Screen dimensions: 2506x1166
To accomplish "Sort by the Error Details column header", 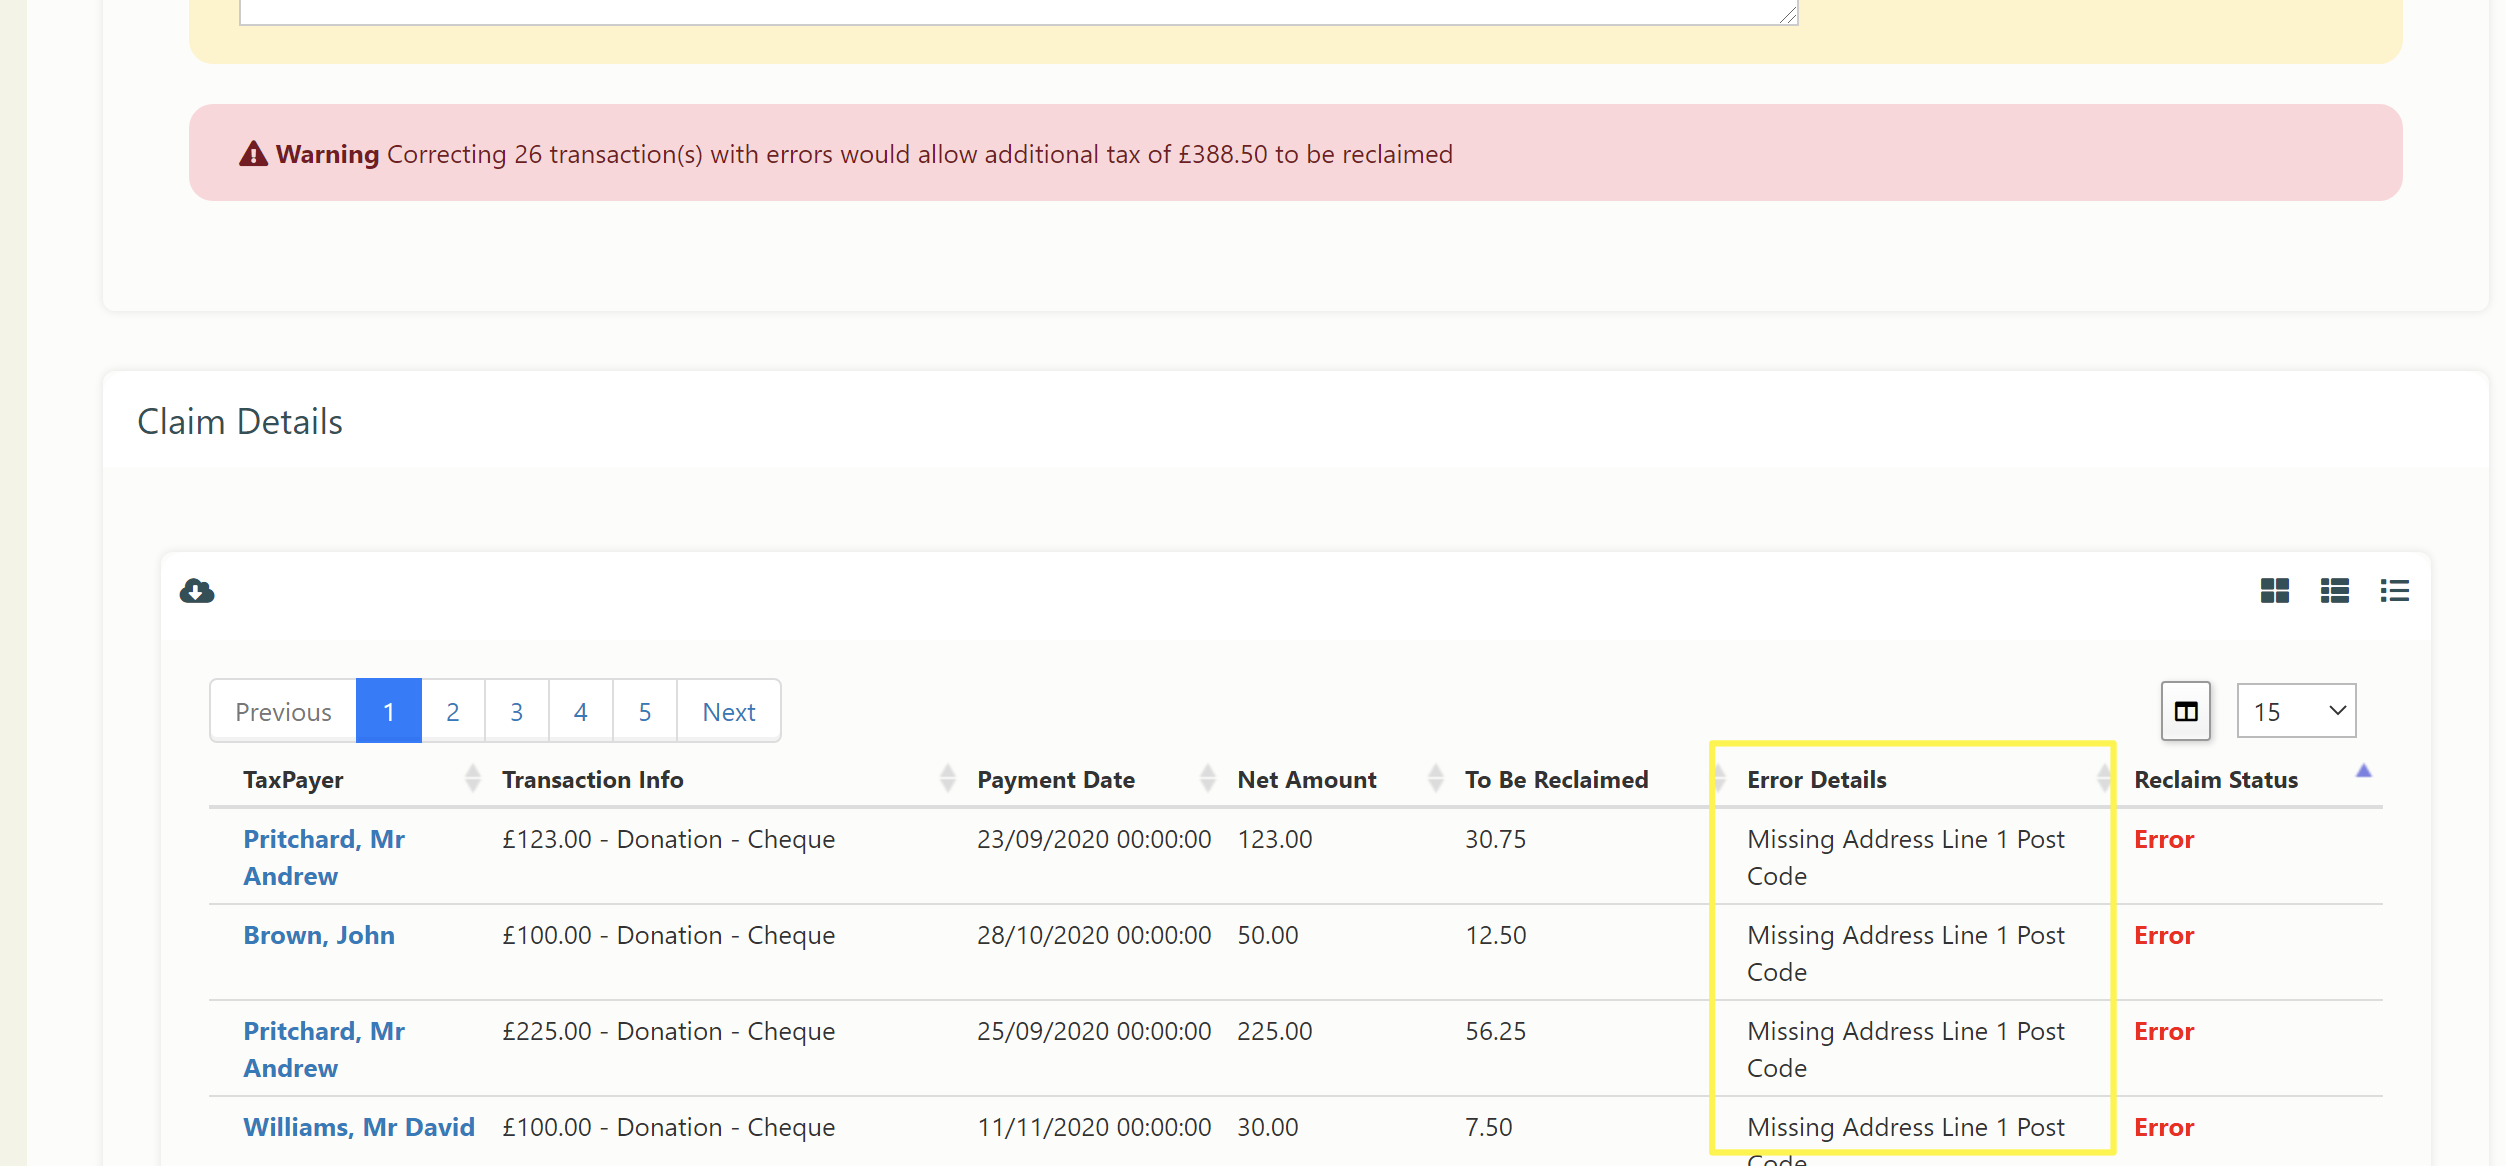I will tap(1816, 780).
